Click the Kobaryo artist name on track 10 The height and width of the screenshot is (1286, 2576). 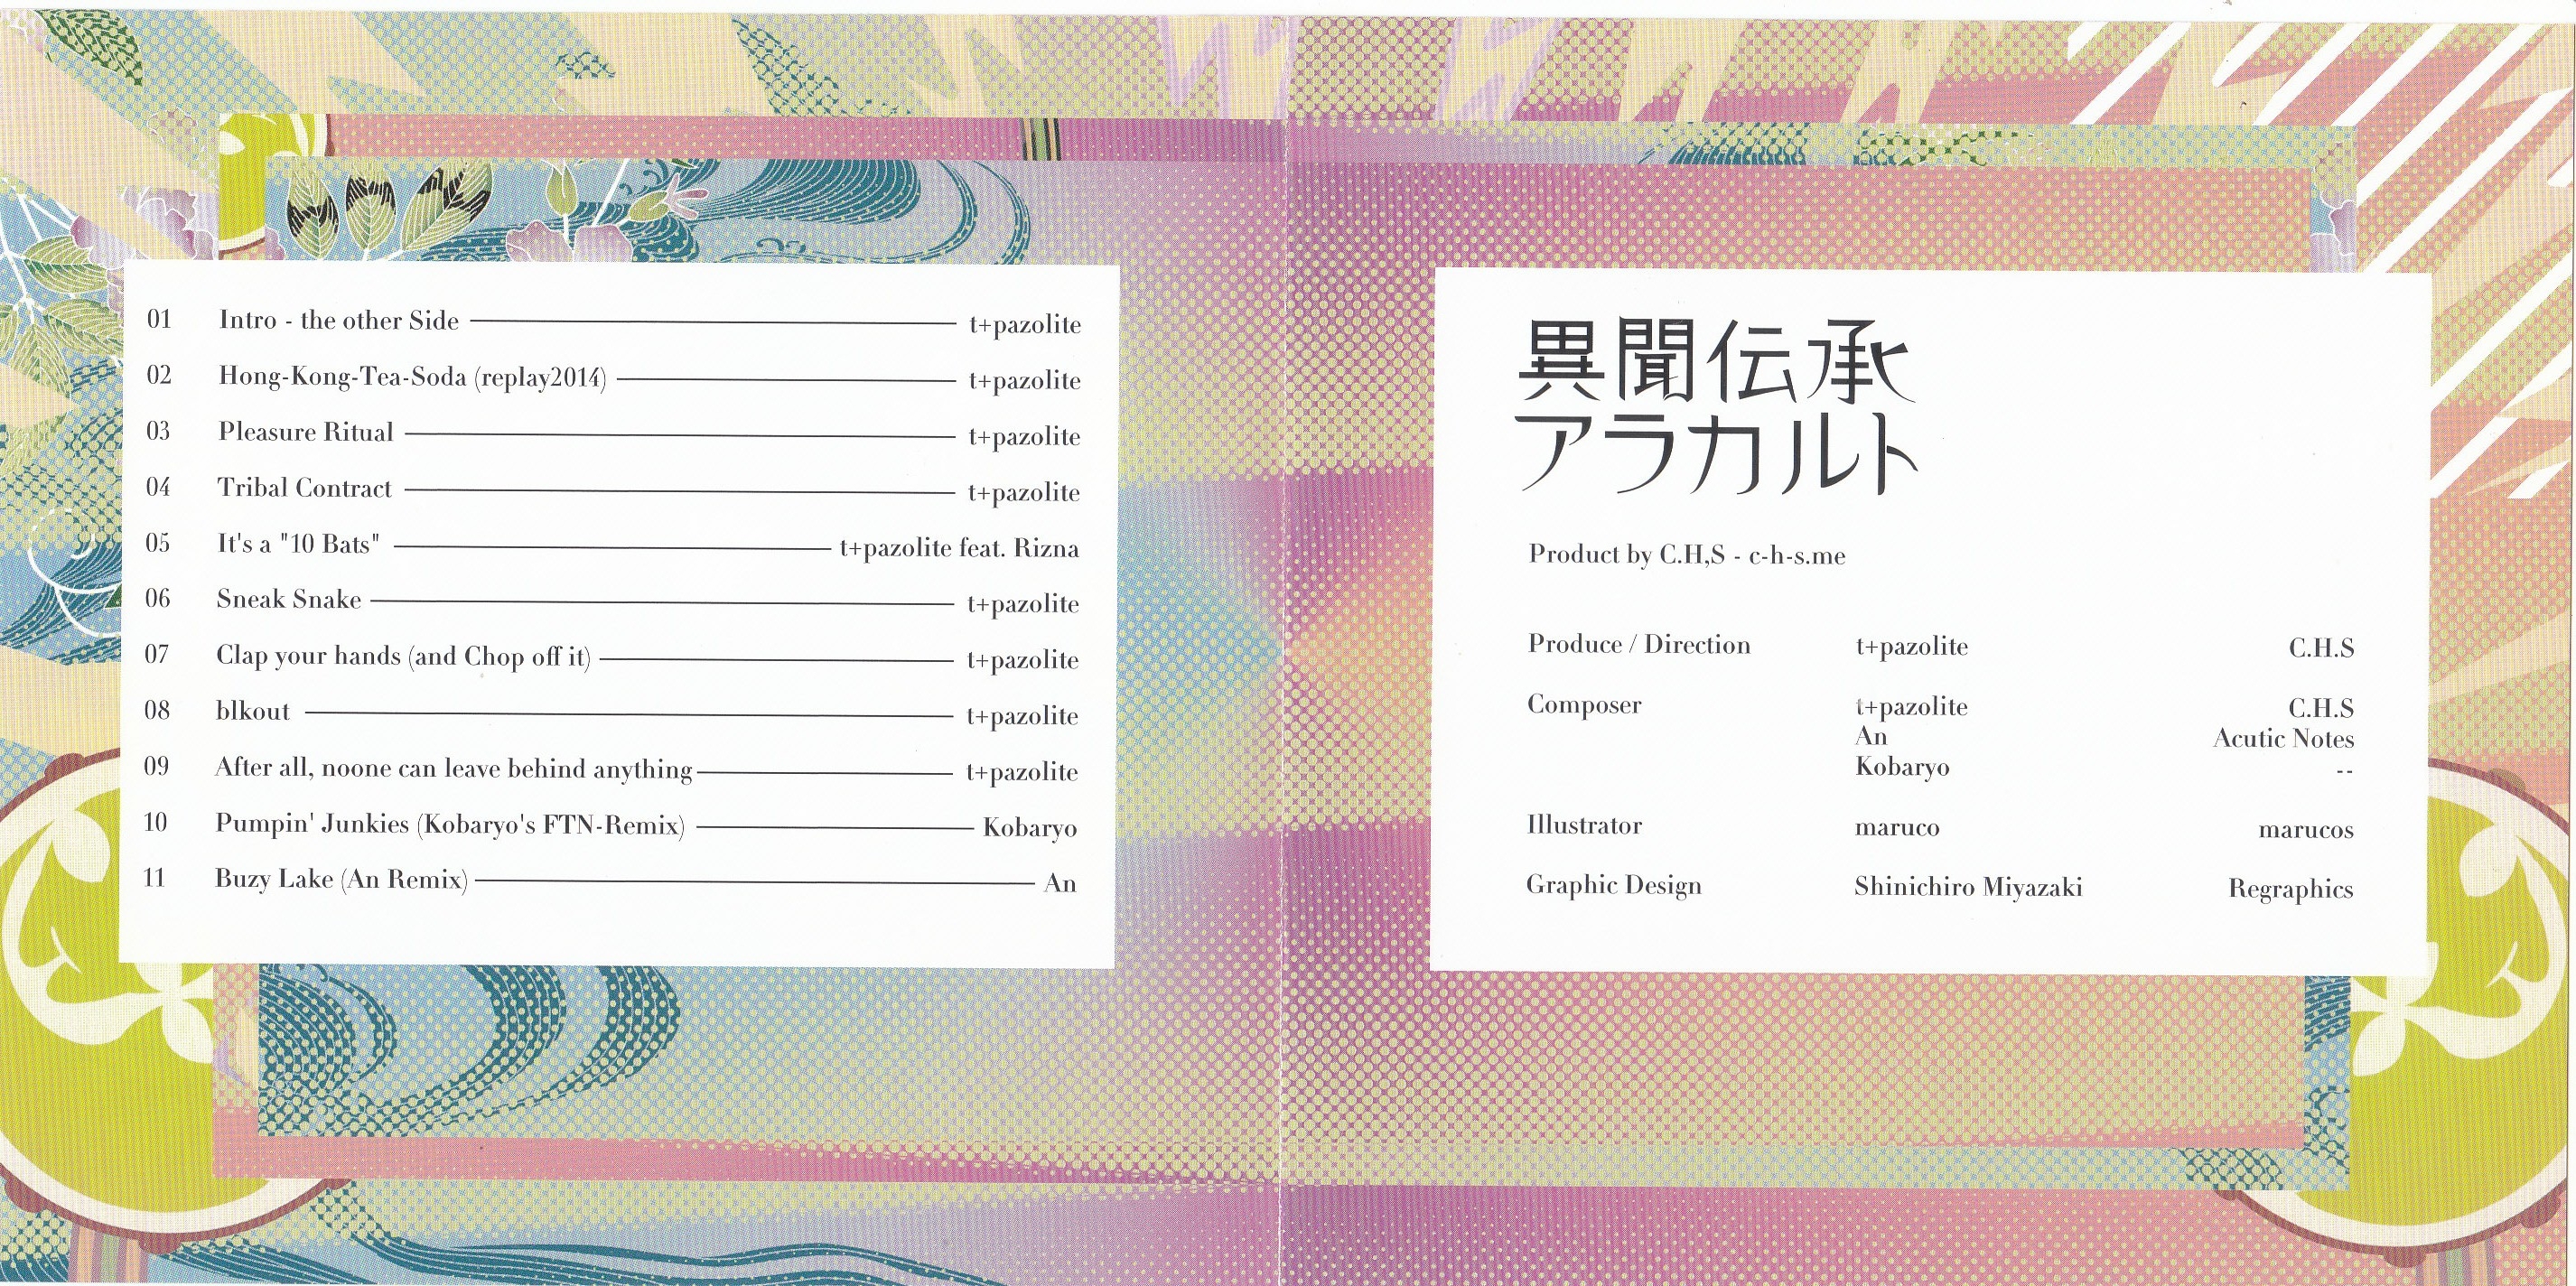[x=1029, y=828]
